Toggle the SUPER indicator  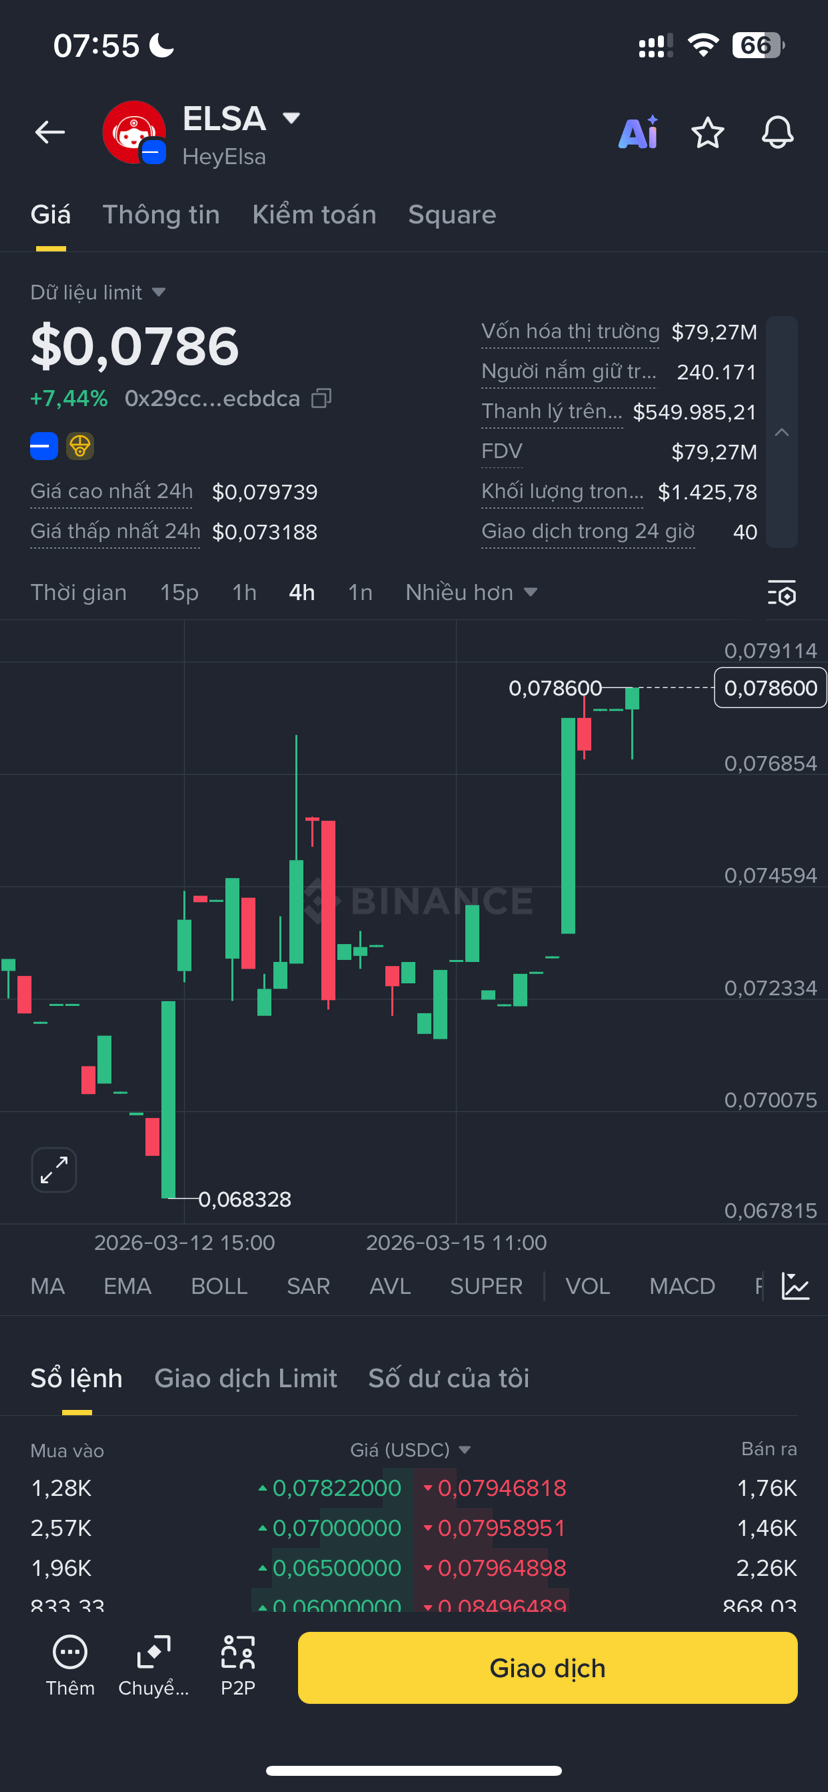pyautogui.click(x=486, y=1286)
